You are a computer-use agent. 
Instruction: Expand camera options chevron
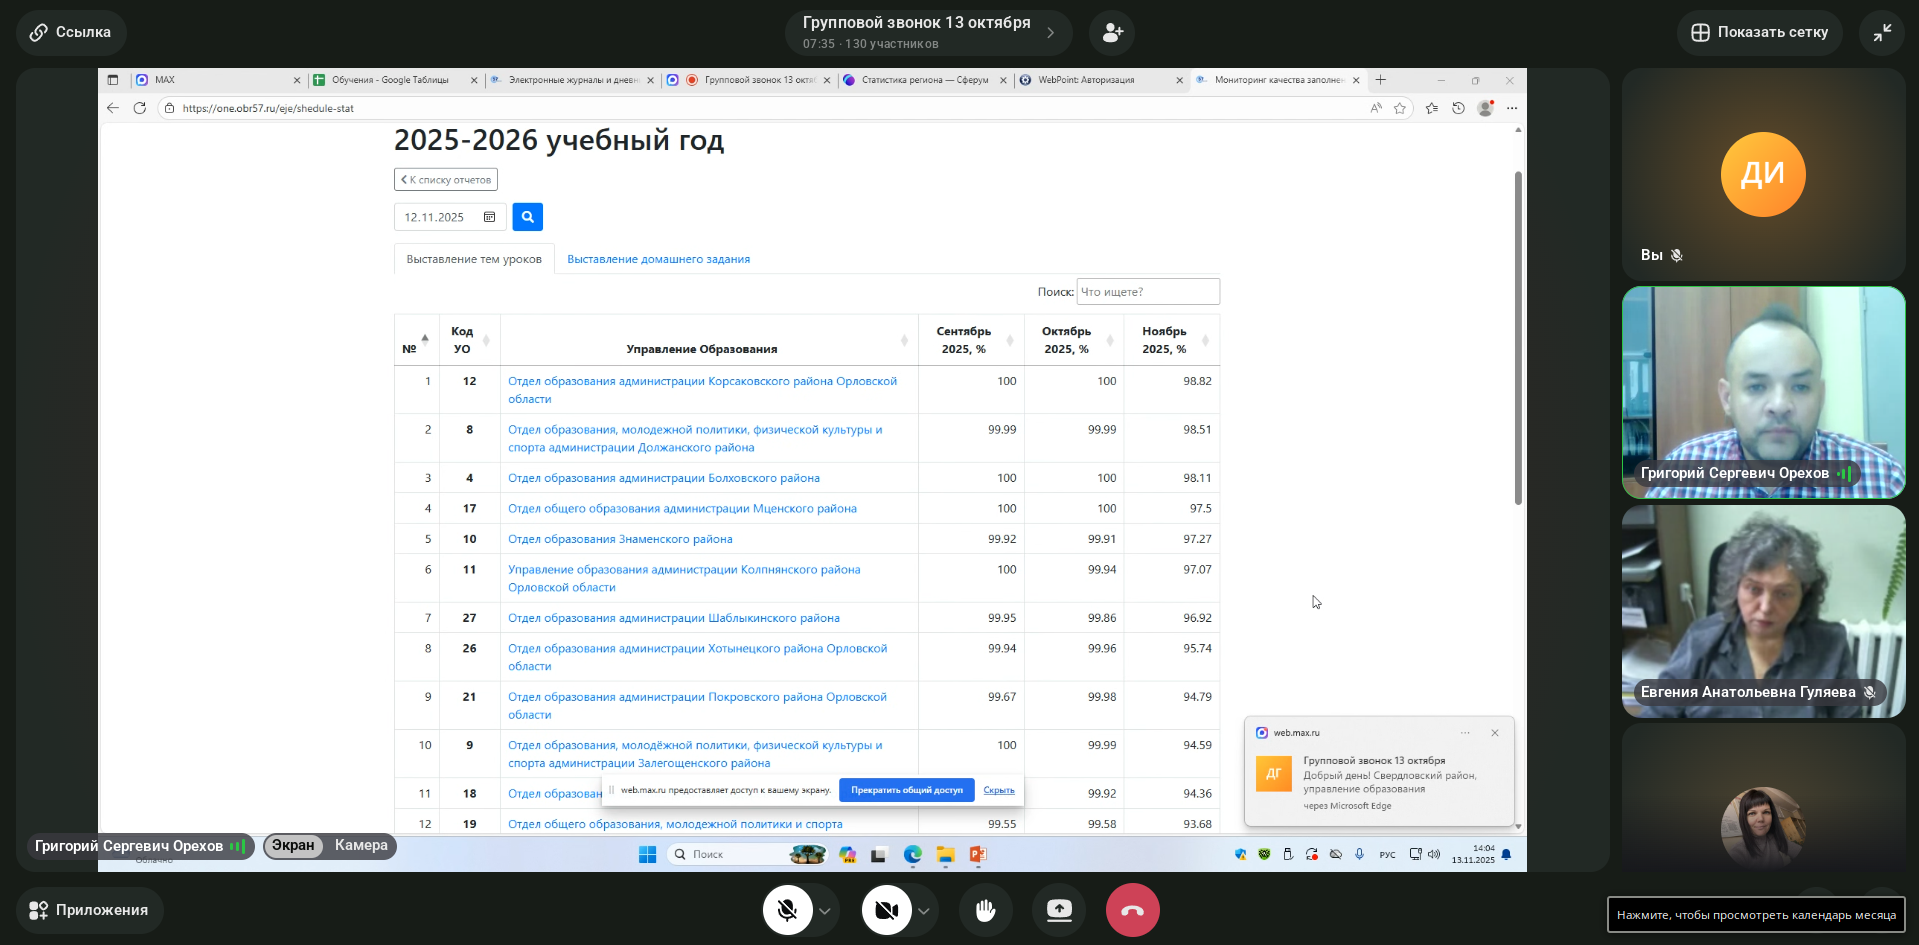[924, 911]
